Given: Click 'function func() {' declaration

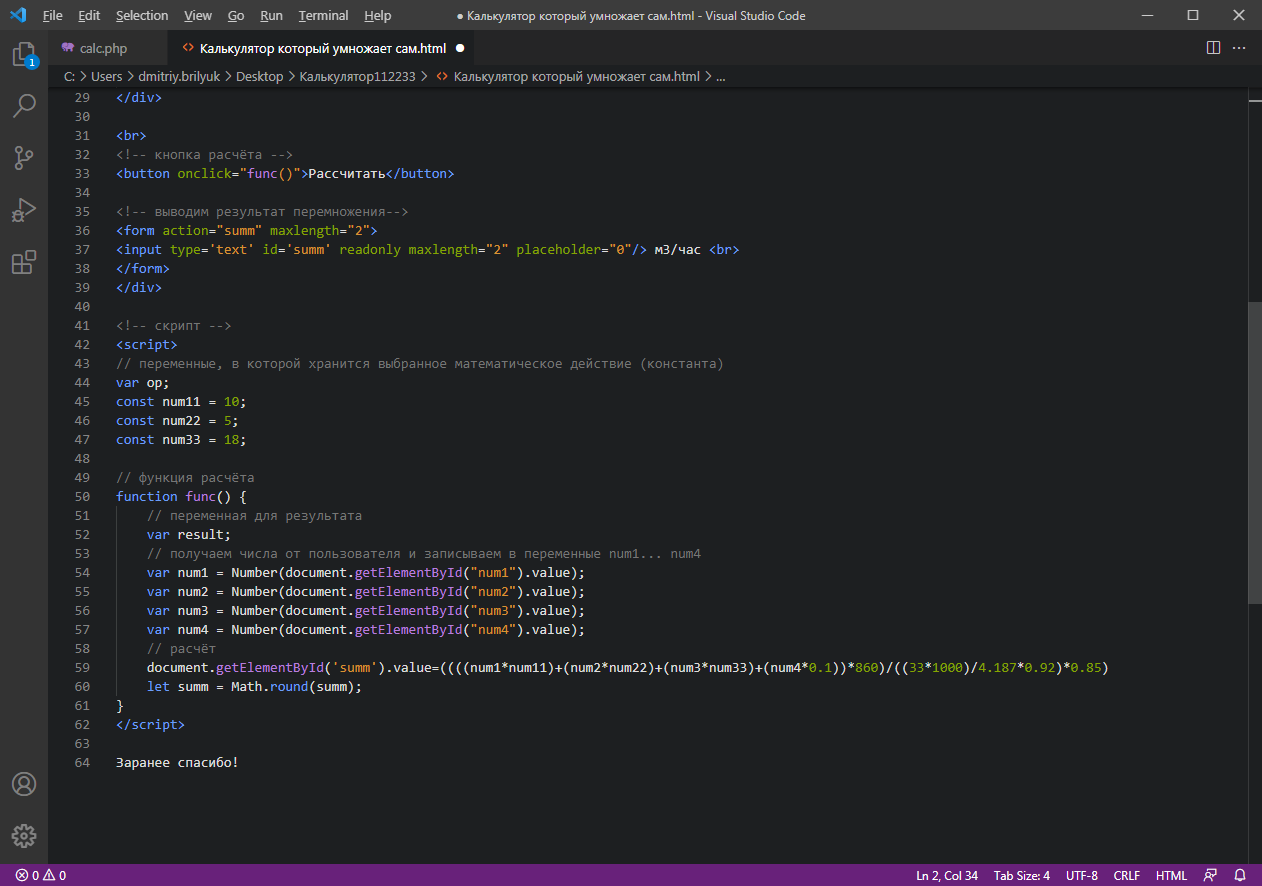Looking at the screenshot, I should pyautogui.click(x=181, y=496).
